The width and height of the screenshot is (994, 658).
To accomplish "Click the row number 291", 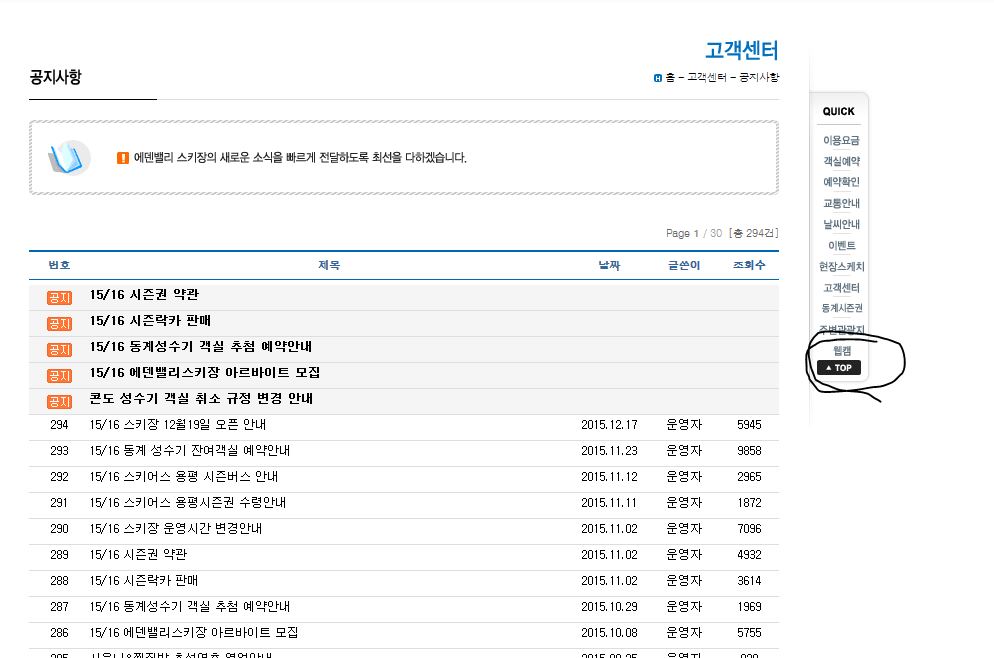I will (x=59, y=503).
